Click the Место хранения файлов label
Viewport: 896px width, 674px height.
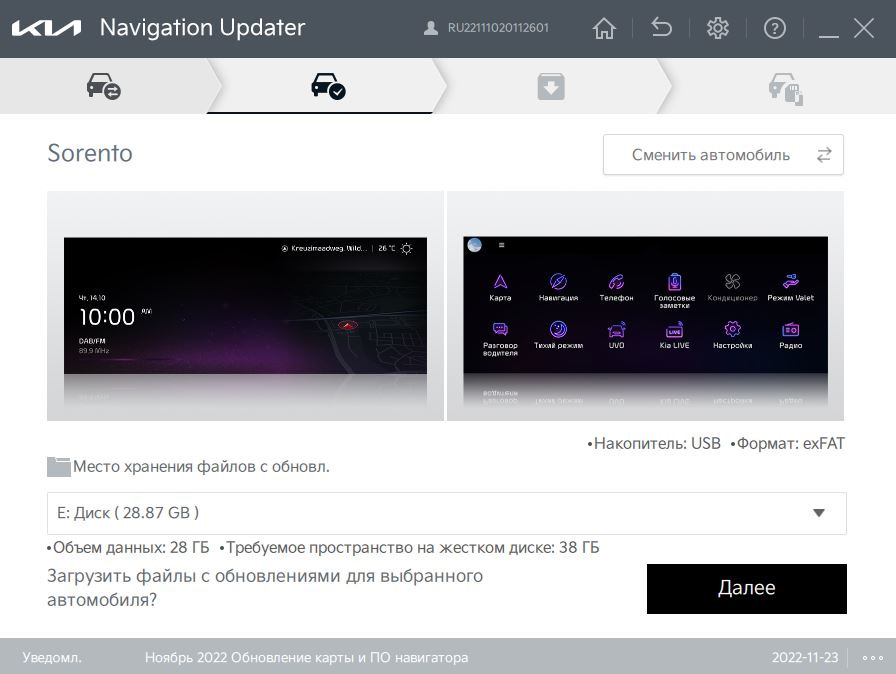point(201,467)
